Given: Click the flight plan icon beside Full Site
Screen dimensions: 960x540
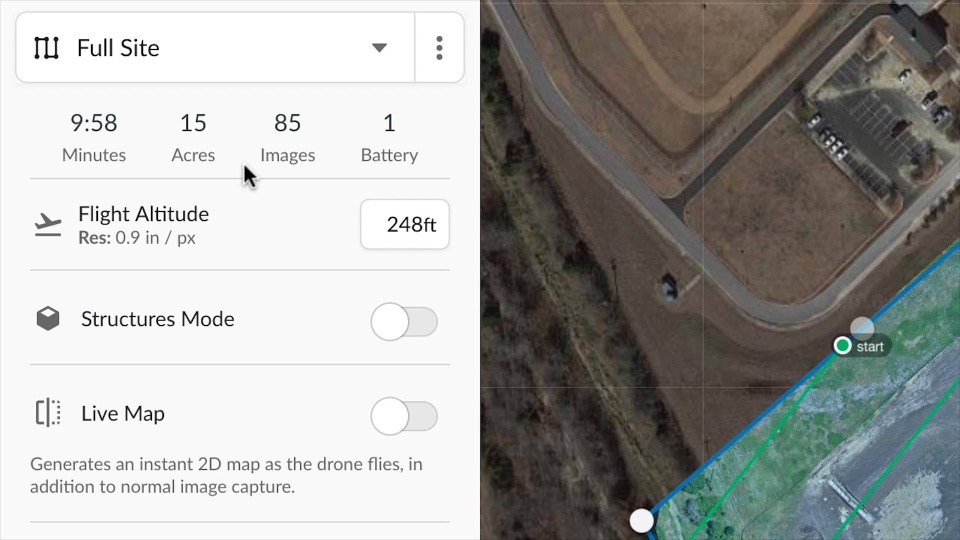Looking at the screenshot, I should pyautogui.click(x=46, y=48).
